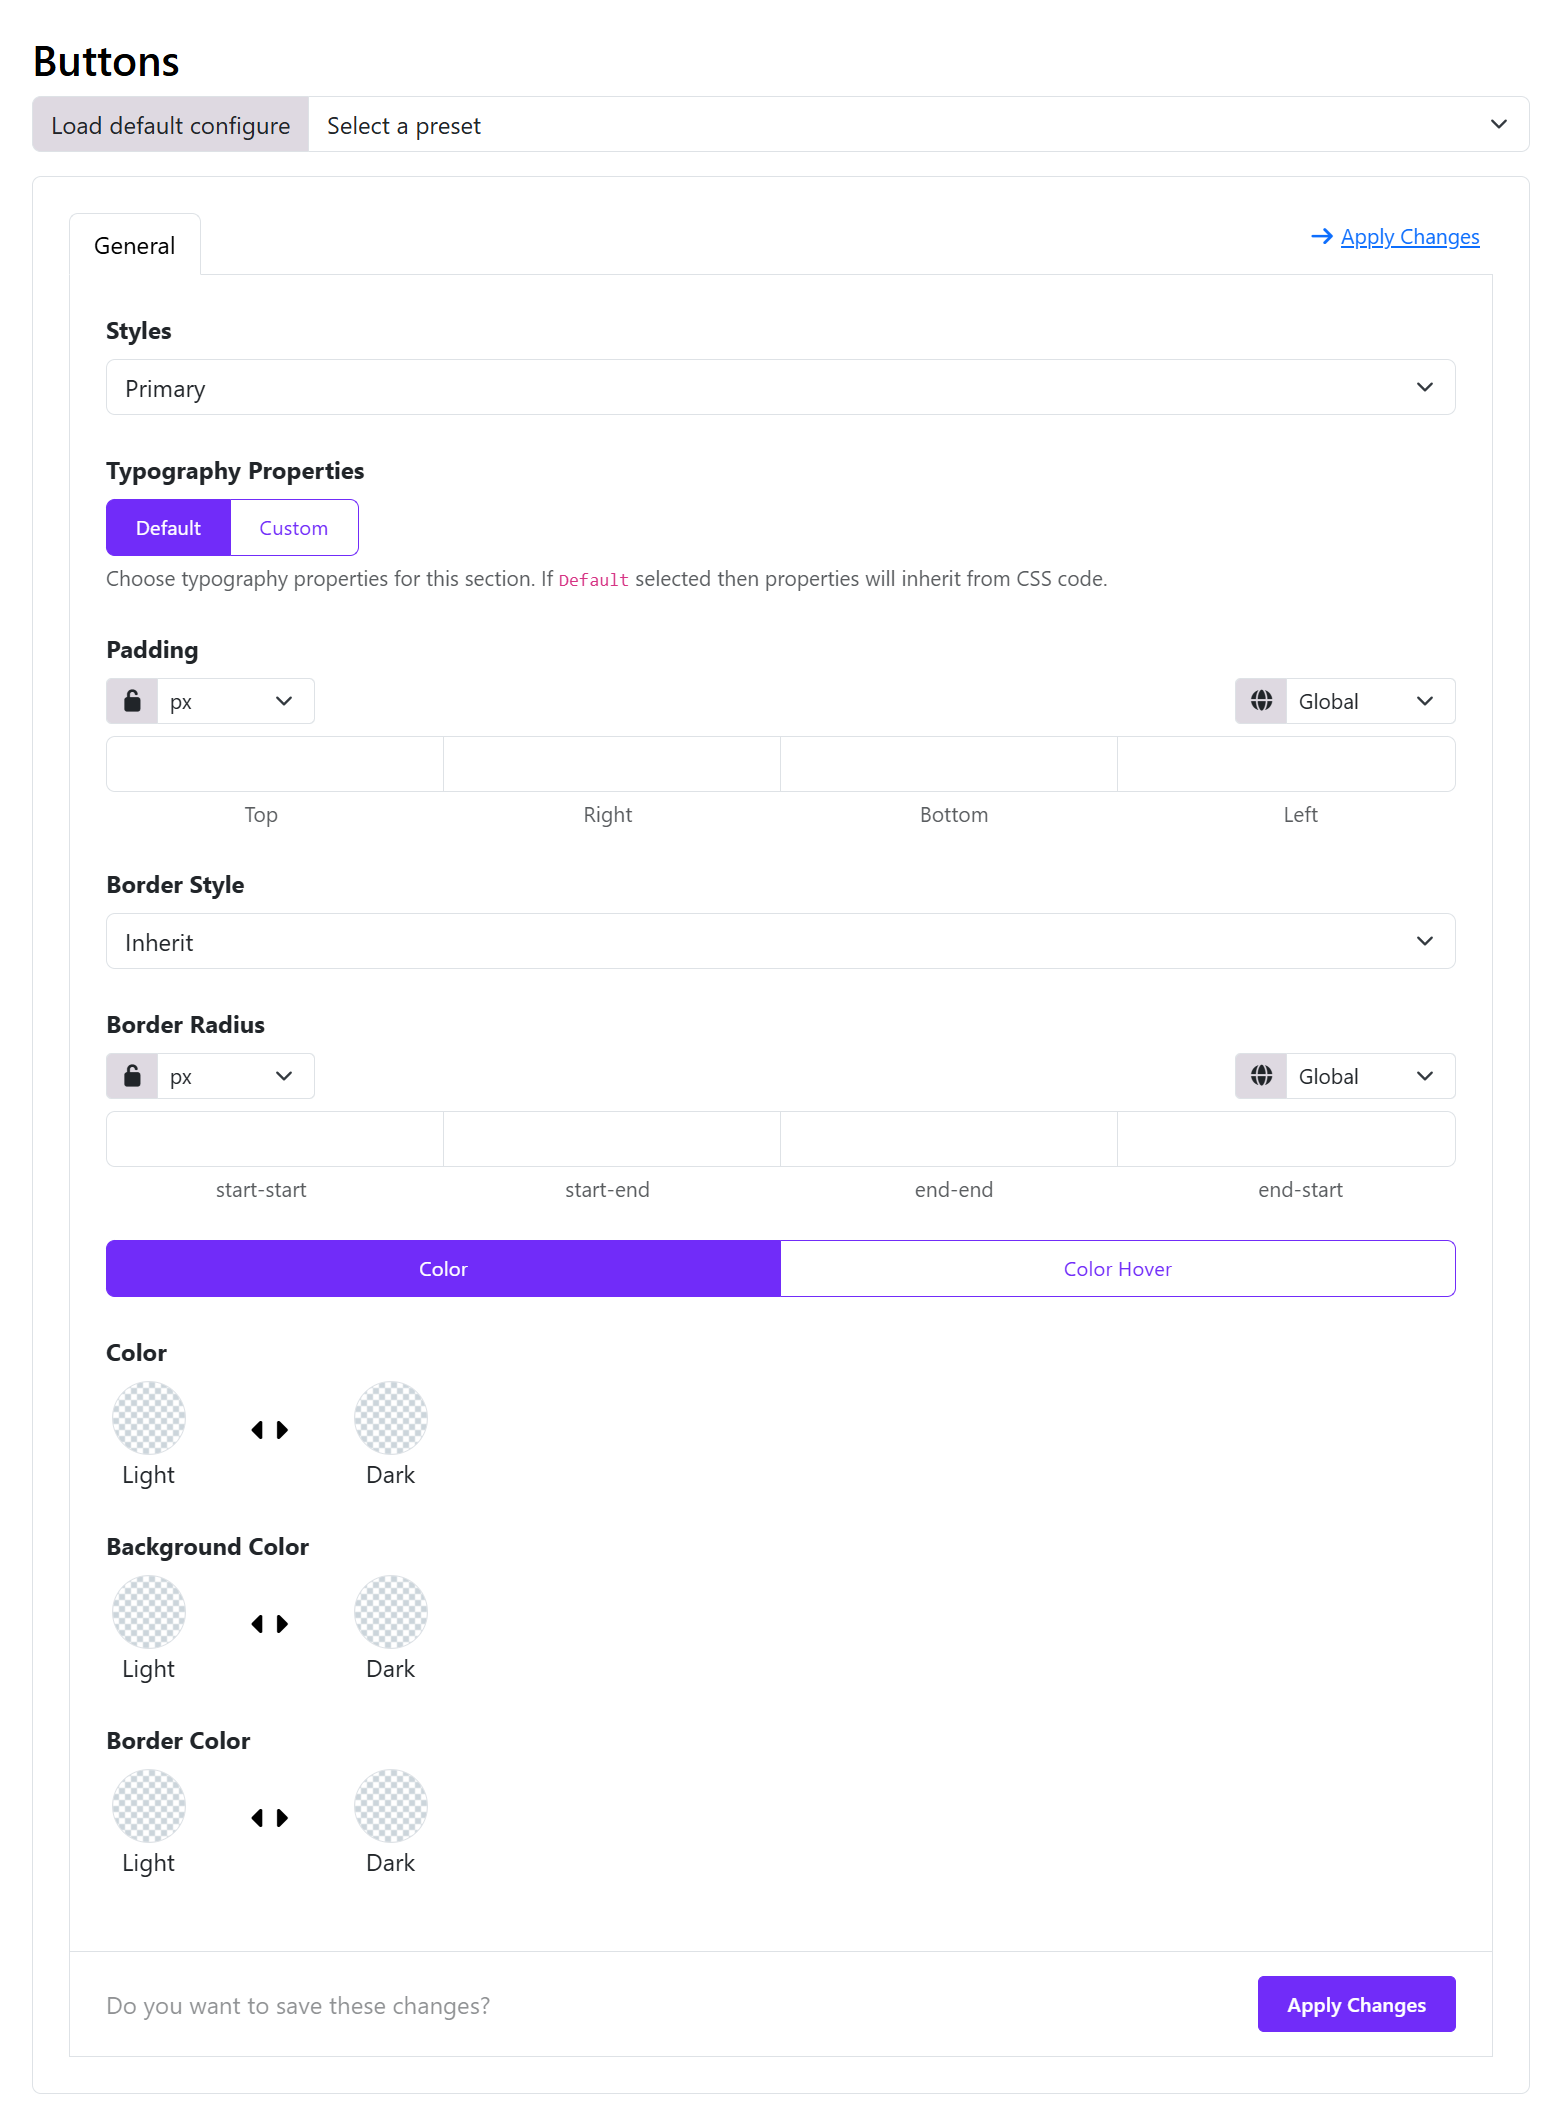This screenshot has height=2122, width=1566.
Task: Click the purple Apply Changes button
Action: click(1357, 2004)
